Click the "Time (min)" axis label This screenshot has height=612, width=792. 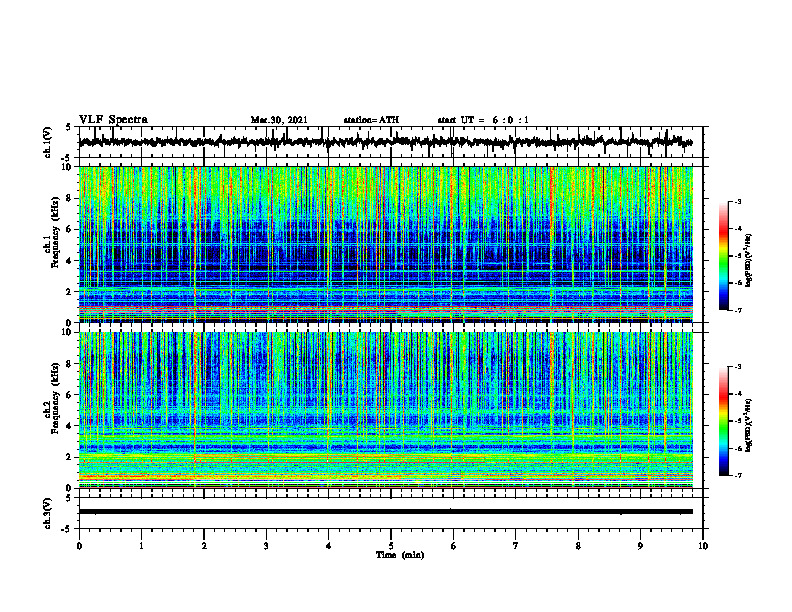(400, 555)
